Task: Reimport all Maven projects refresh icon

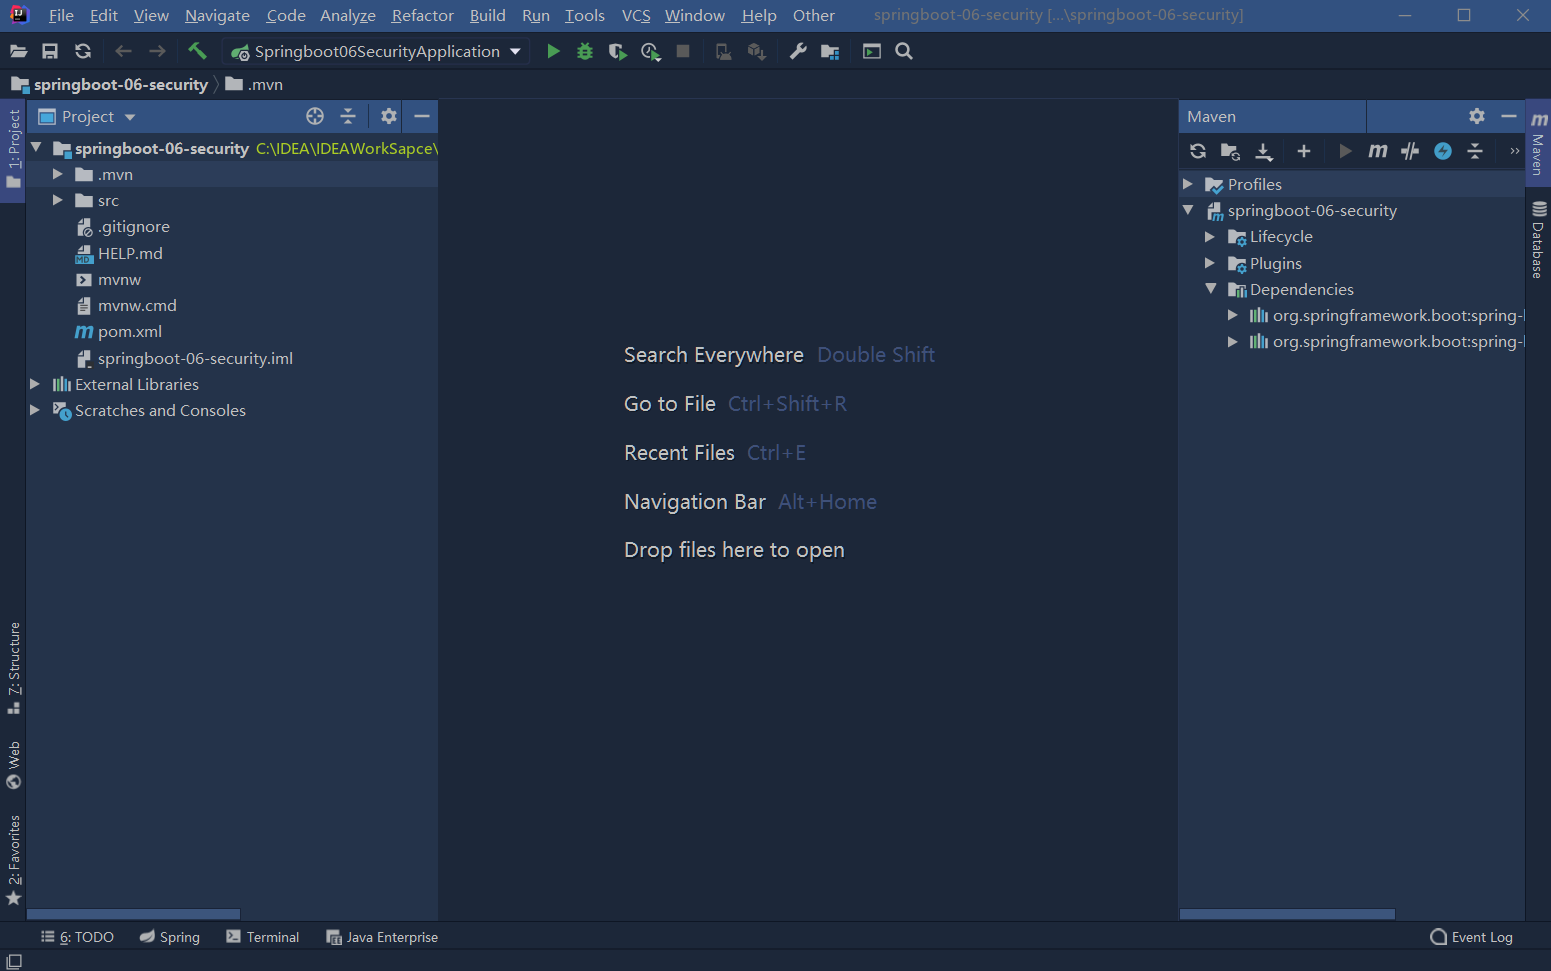Action: (1198, 151)
